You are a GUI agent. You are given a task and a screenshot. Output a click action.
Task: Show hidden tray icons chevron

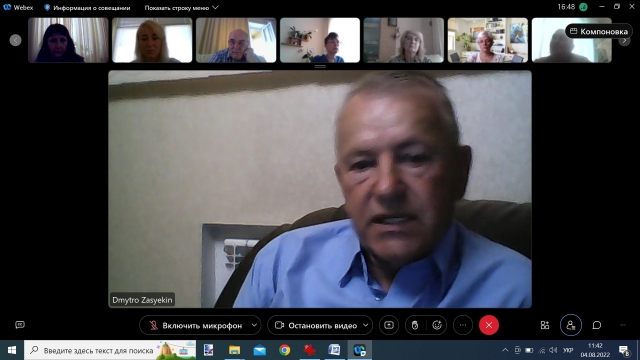point(505,350)
